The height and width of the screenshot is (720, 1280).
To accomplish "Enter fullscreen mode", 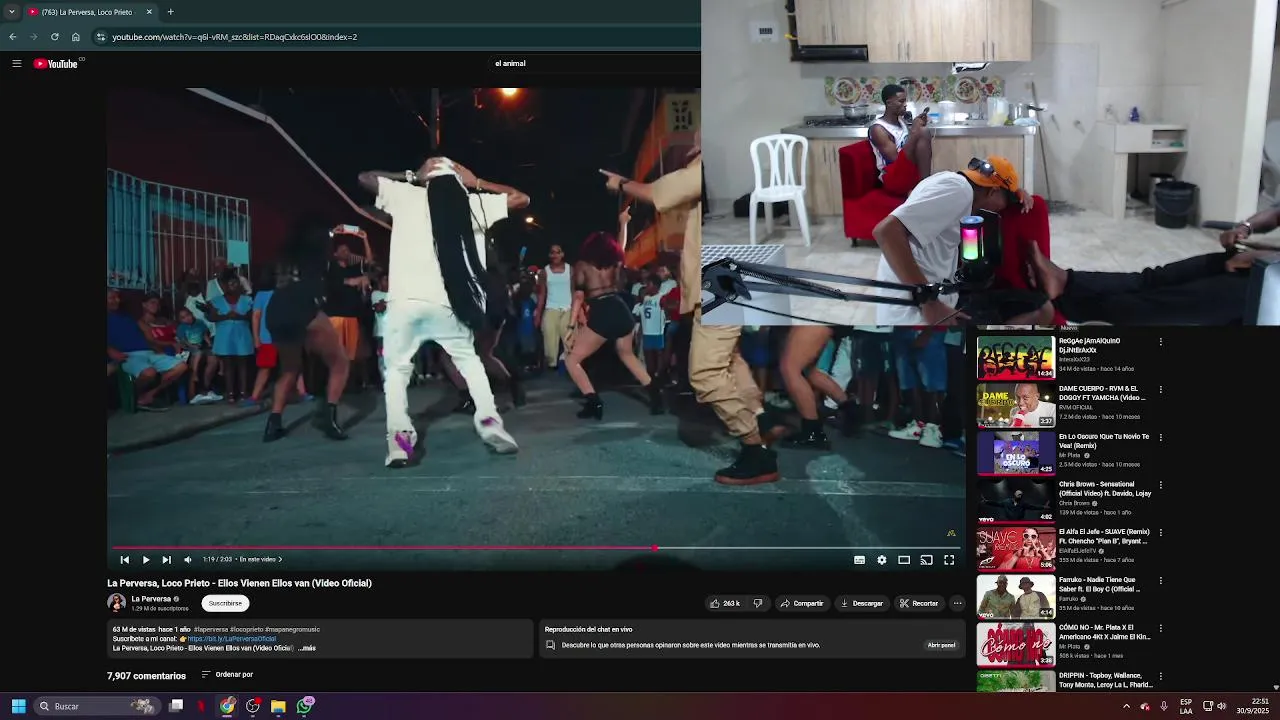I will tap(949, 560).
